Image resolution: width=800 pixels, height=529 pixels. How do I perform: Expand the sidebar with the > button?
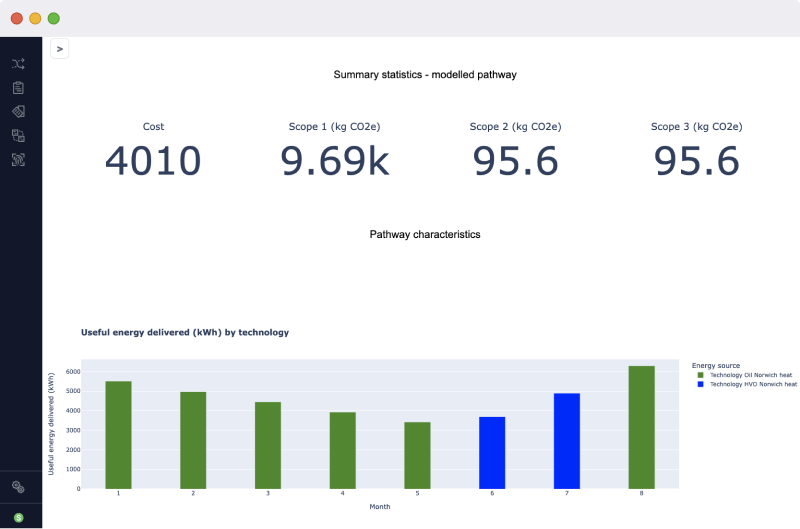coord(59,49)
